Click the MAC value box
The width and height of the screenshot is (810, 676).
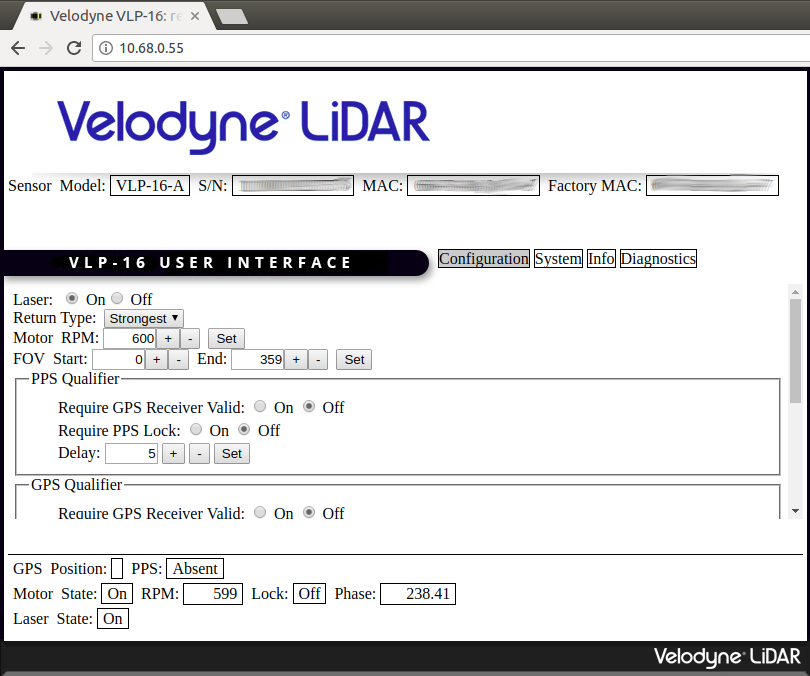(473, 186)
